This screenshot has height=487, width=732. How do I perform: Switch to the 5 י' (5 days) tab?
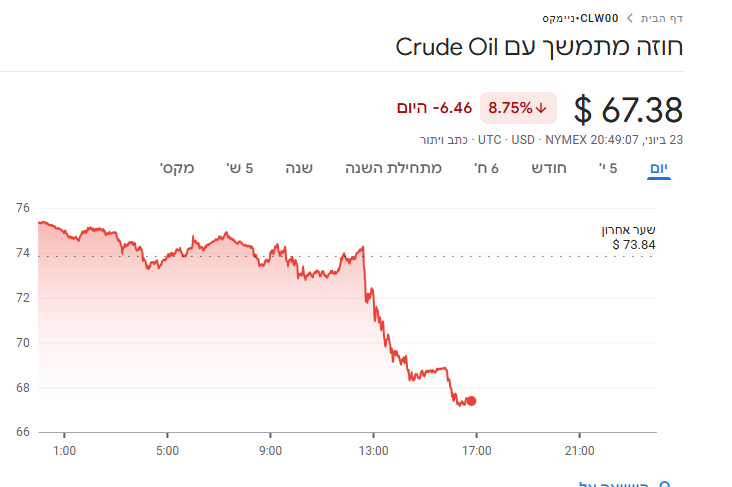click(607, 168)
